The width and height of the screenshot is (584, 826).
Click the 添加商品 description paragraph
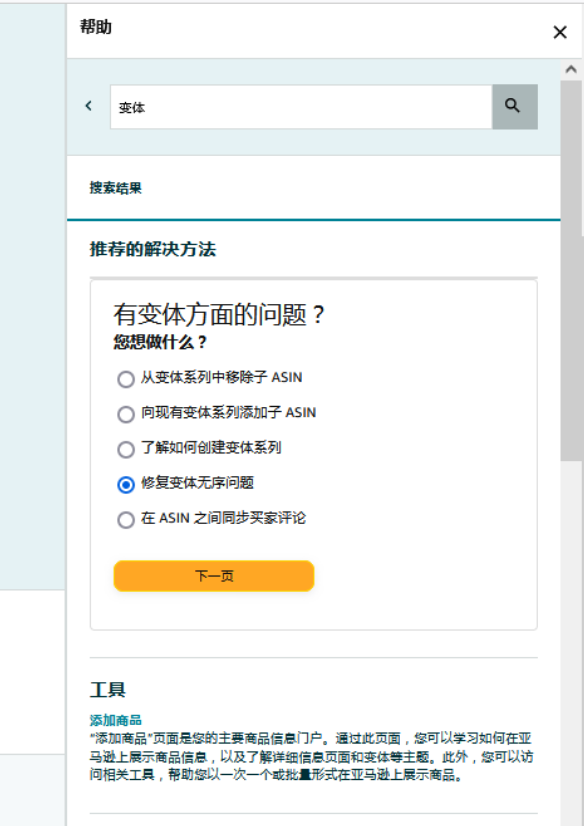pyautogui.click(x=311, y=756)
